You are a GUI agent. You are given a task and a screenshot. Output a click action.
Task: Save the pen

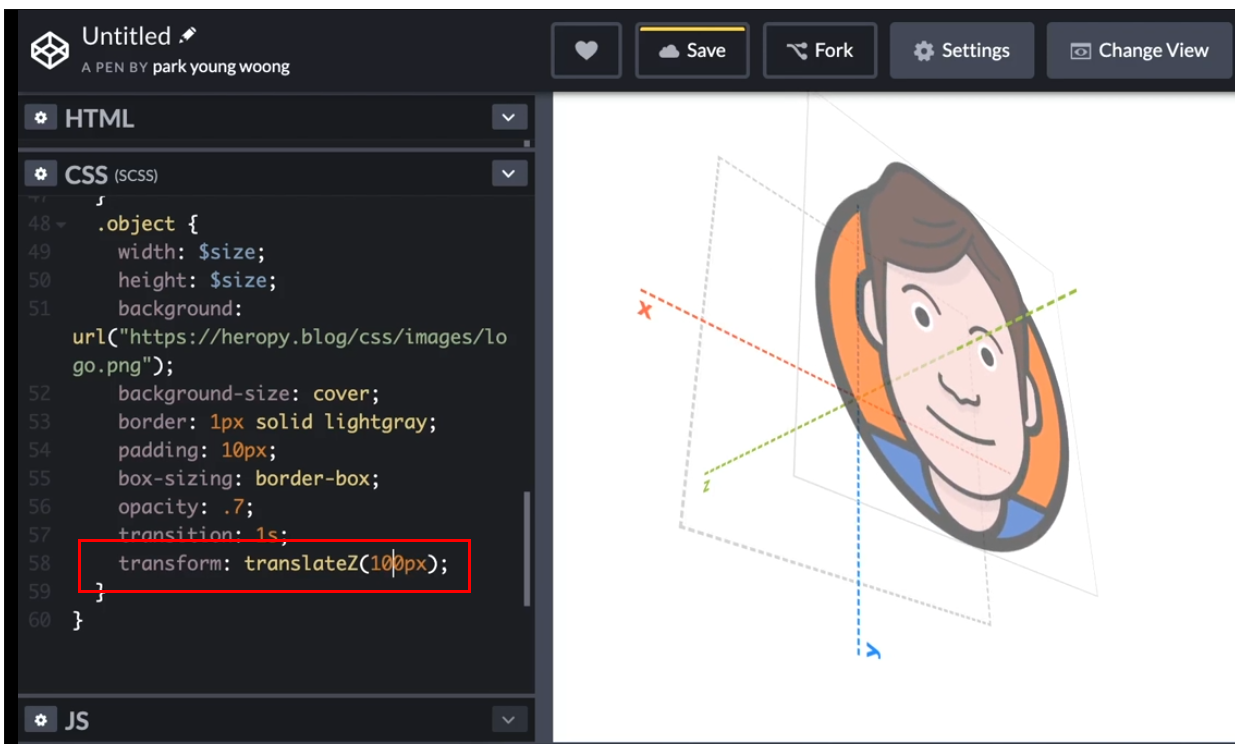(x=692, y=51)
